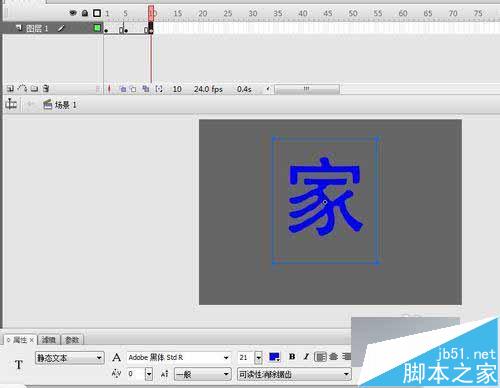
Task: Open the blue text fill color swatch
Action: [x=274, y=357]
